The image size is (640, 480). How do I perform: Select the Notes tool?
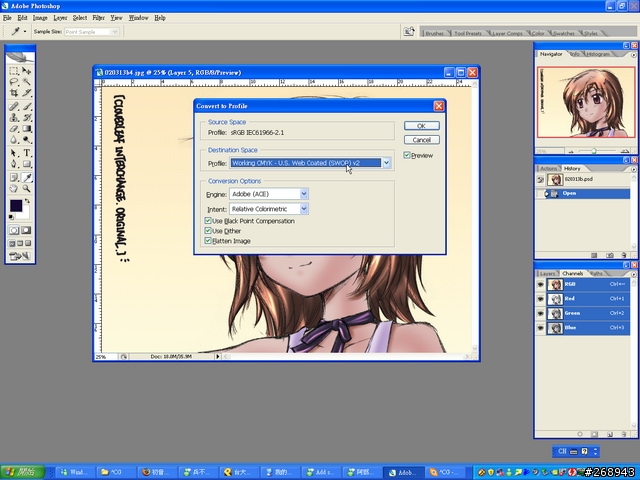[14, 178]
